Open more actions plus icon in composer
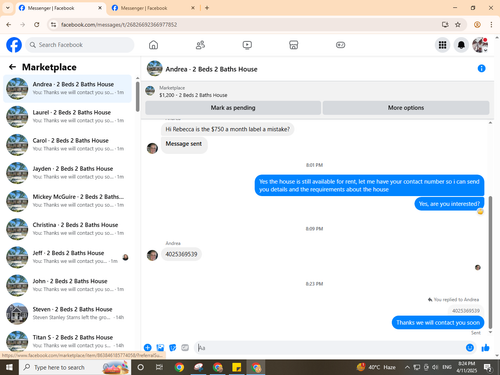 tap(148, 348)
